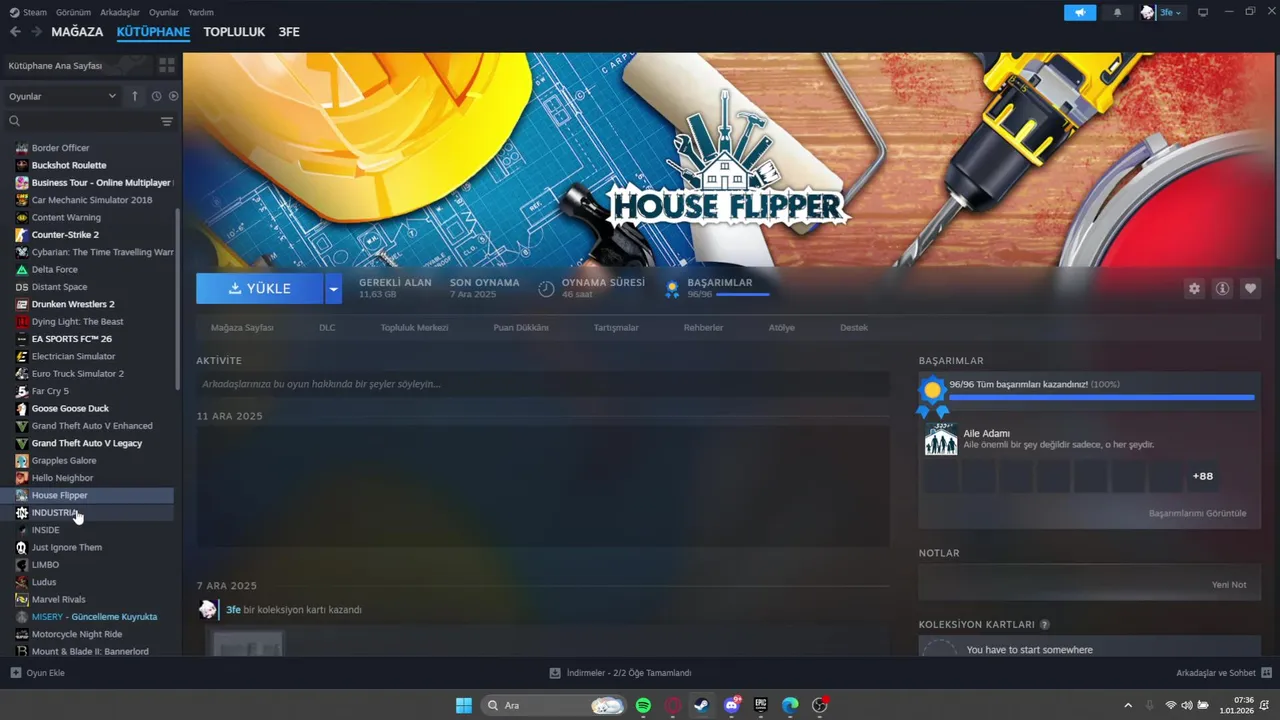Open the Rehberler link

point(703,328)
